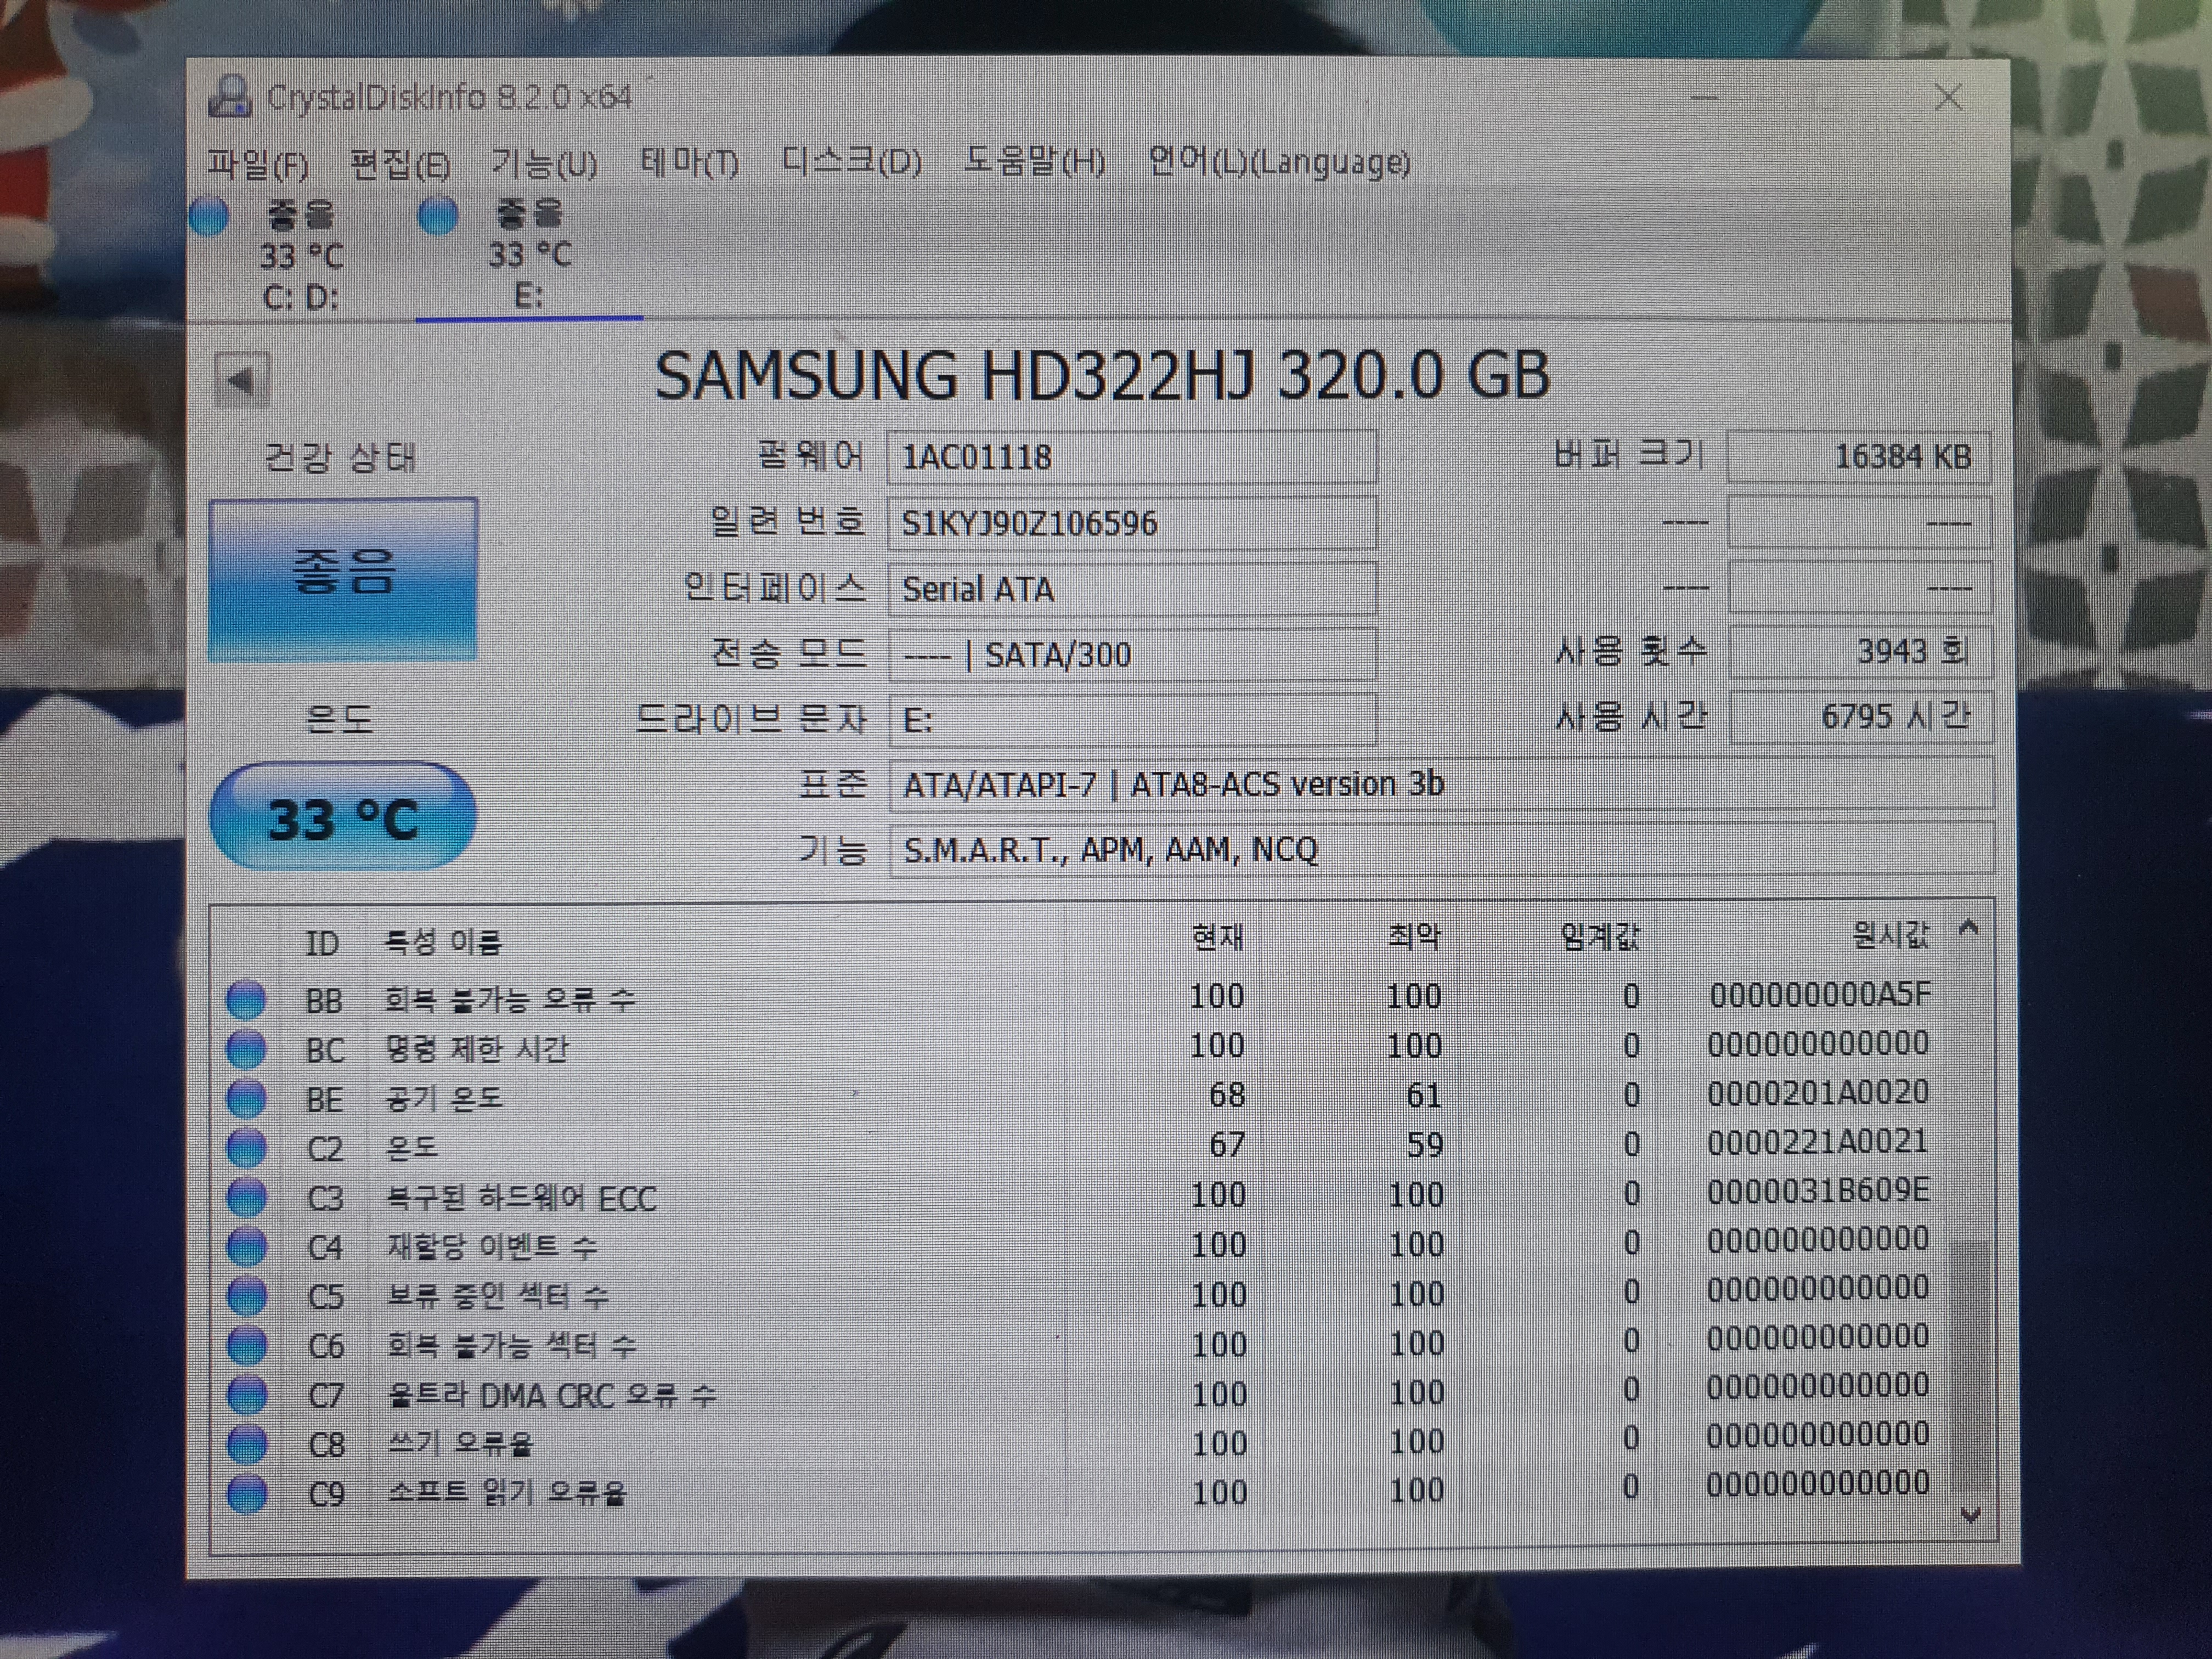2212x1659 pixels.
Task: Open the 편집(E) menu
Action: click(400, 164)
